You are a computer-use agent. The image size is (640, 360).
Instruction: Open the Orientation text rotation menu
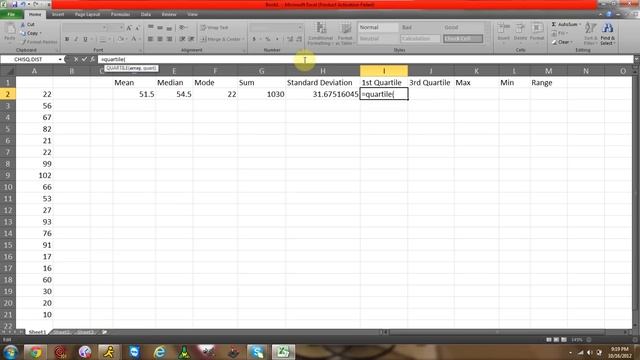[183, 28]
